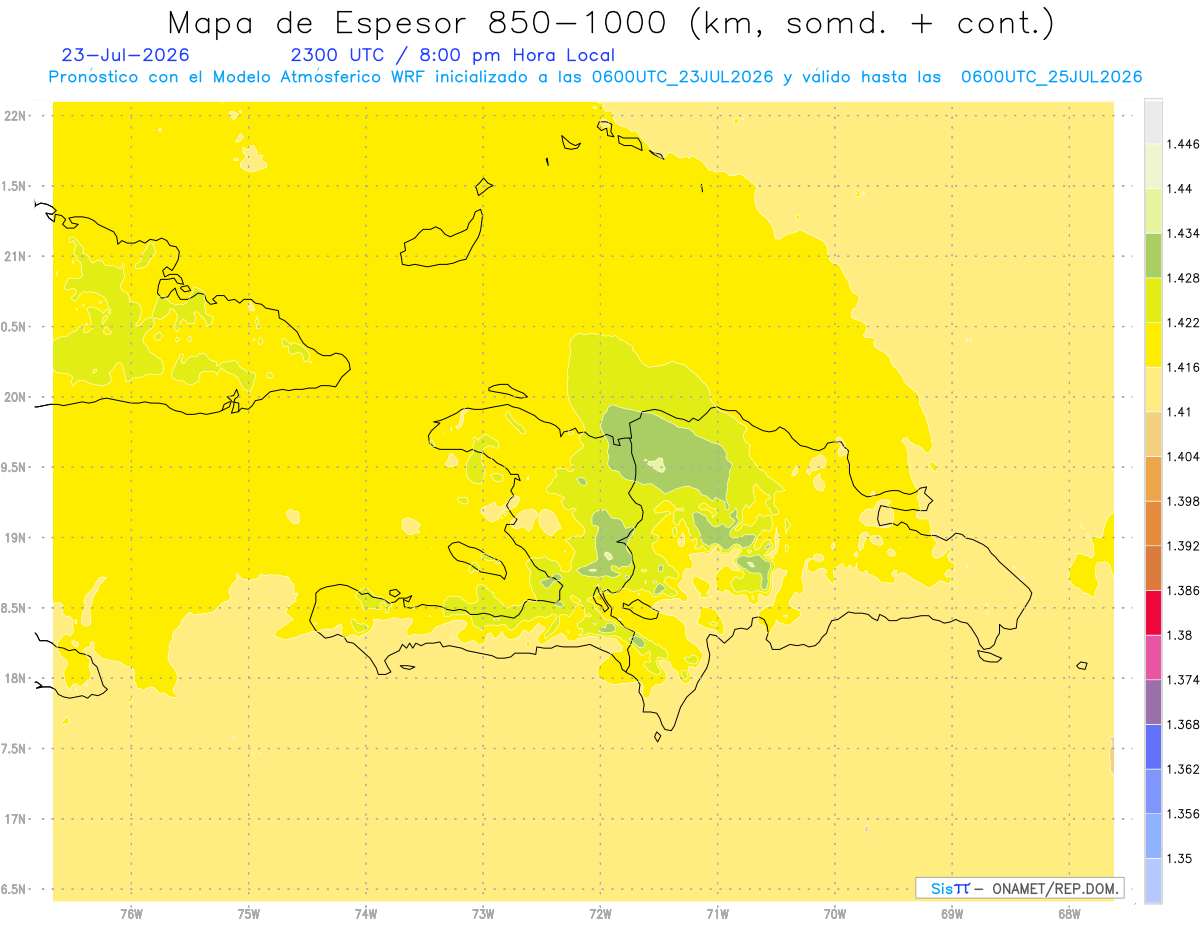Click the legend value '1.38'
Image resolution: width=1200 pixels, height=927 pixels.
(x=1179, y=636)
